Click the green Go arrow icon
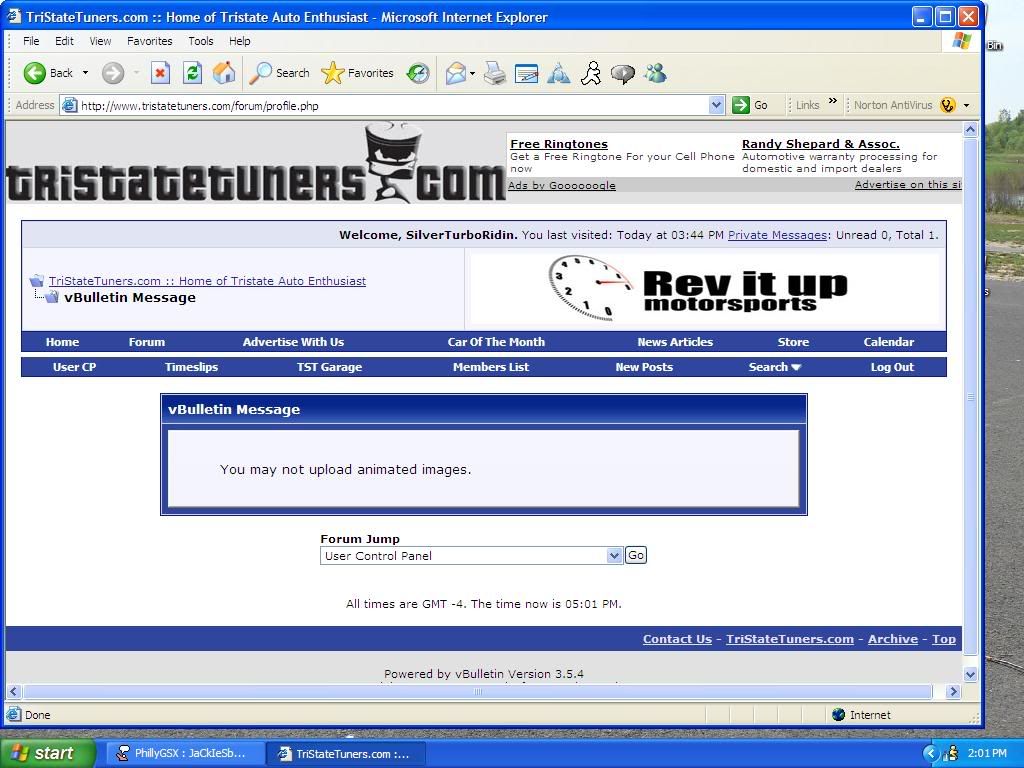Screen dimensions: 1024x768 pos(741,104)
